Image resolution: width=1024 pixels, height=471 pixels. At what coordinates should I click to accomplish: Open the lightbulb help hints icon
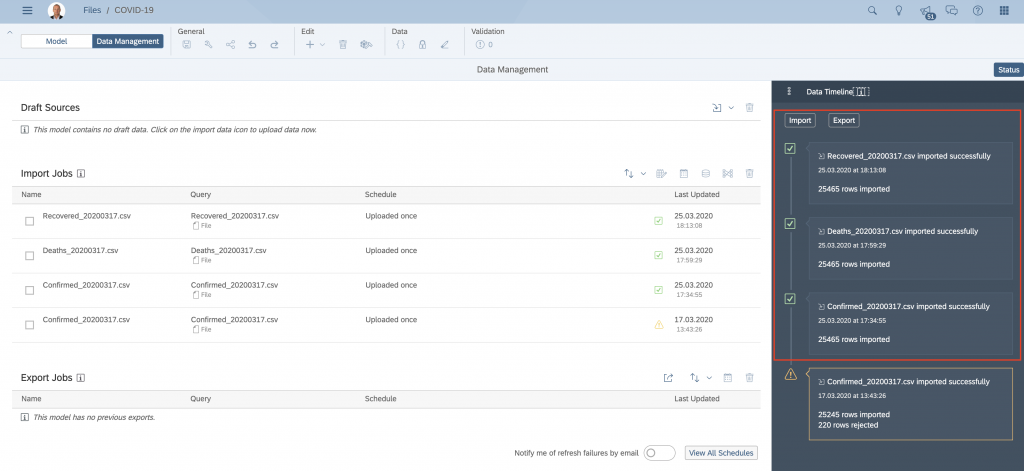pyautogui.click(x=899, y=10)
